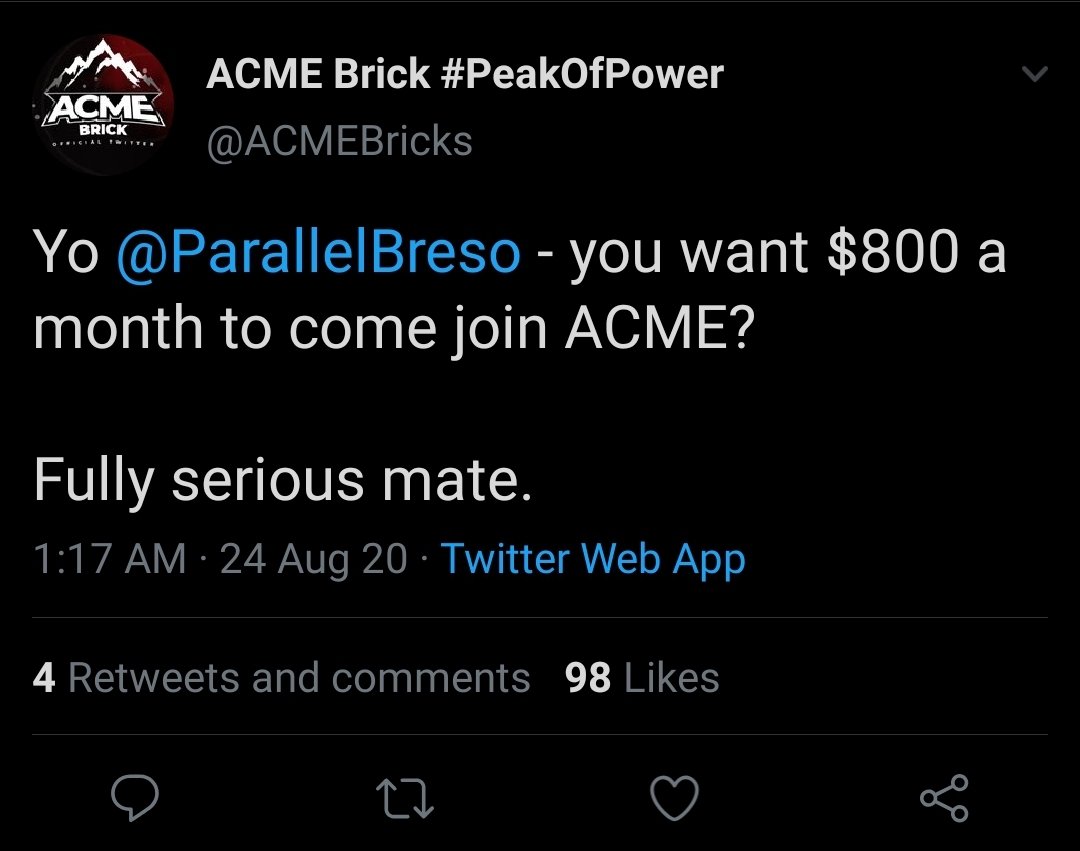
Task: Open the ACME Brick profile picture
Action: [x=105, y=105]
